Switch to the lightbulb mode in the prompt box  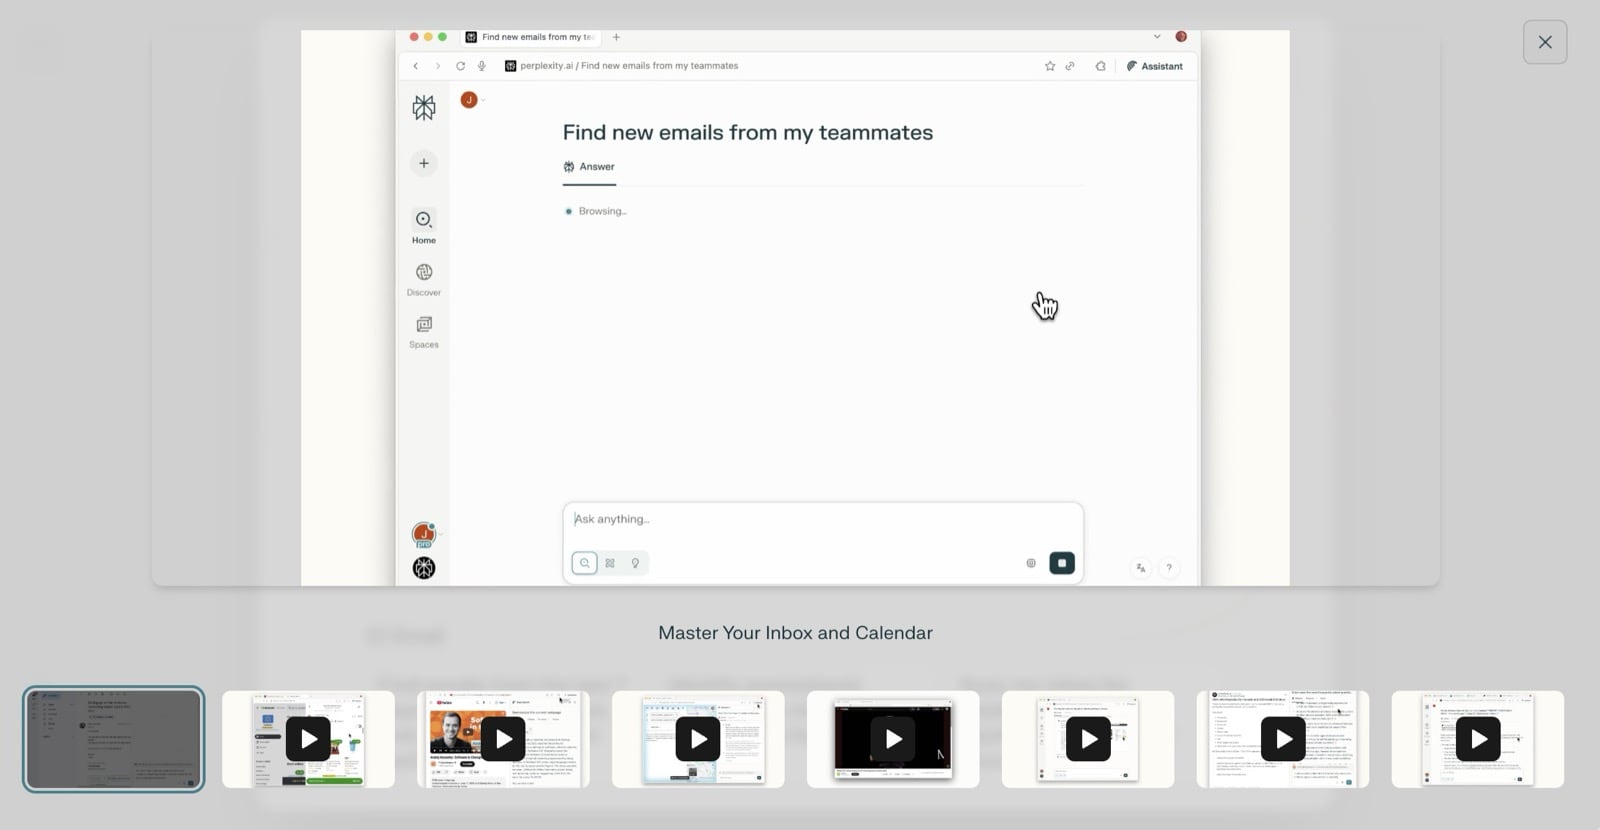(x=635, y=563)
